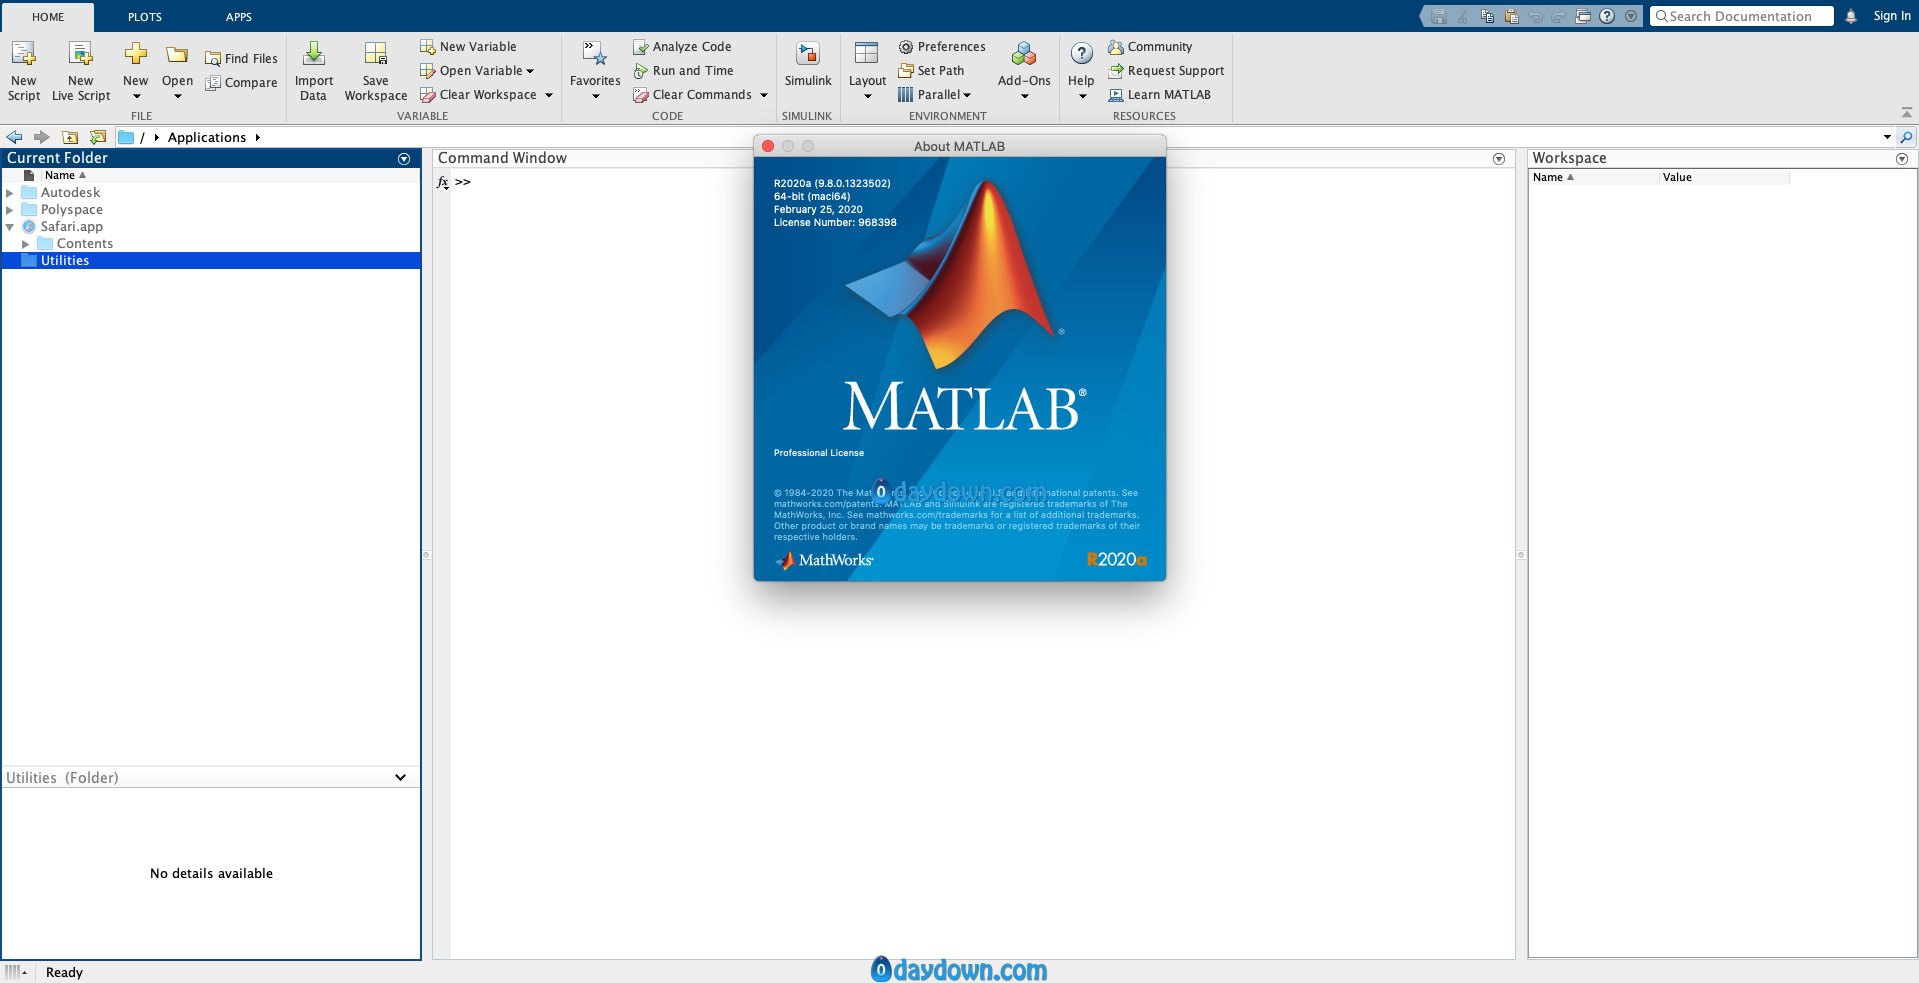Viewport: 1919px width, 983px height.
Task: Open Simulink from toolstrip
Action: pyautogui.click(x=808, y=64)
